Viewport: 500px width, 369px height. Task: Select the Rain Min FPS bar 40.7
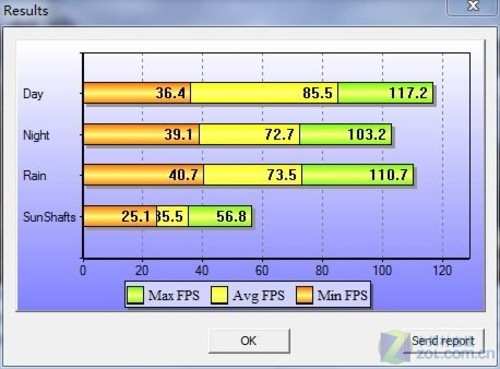[143, 175]
